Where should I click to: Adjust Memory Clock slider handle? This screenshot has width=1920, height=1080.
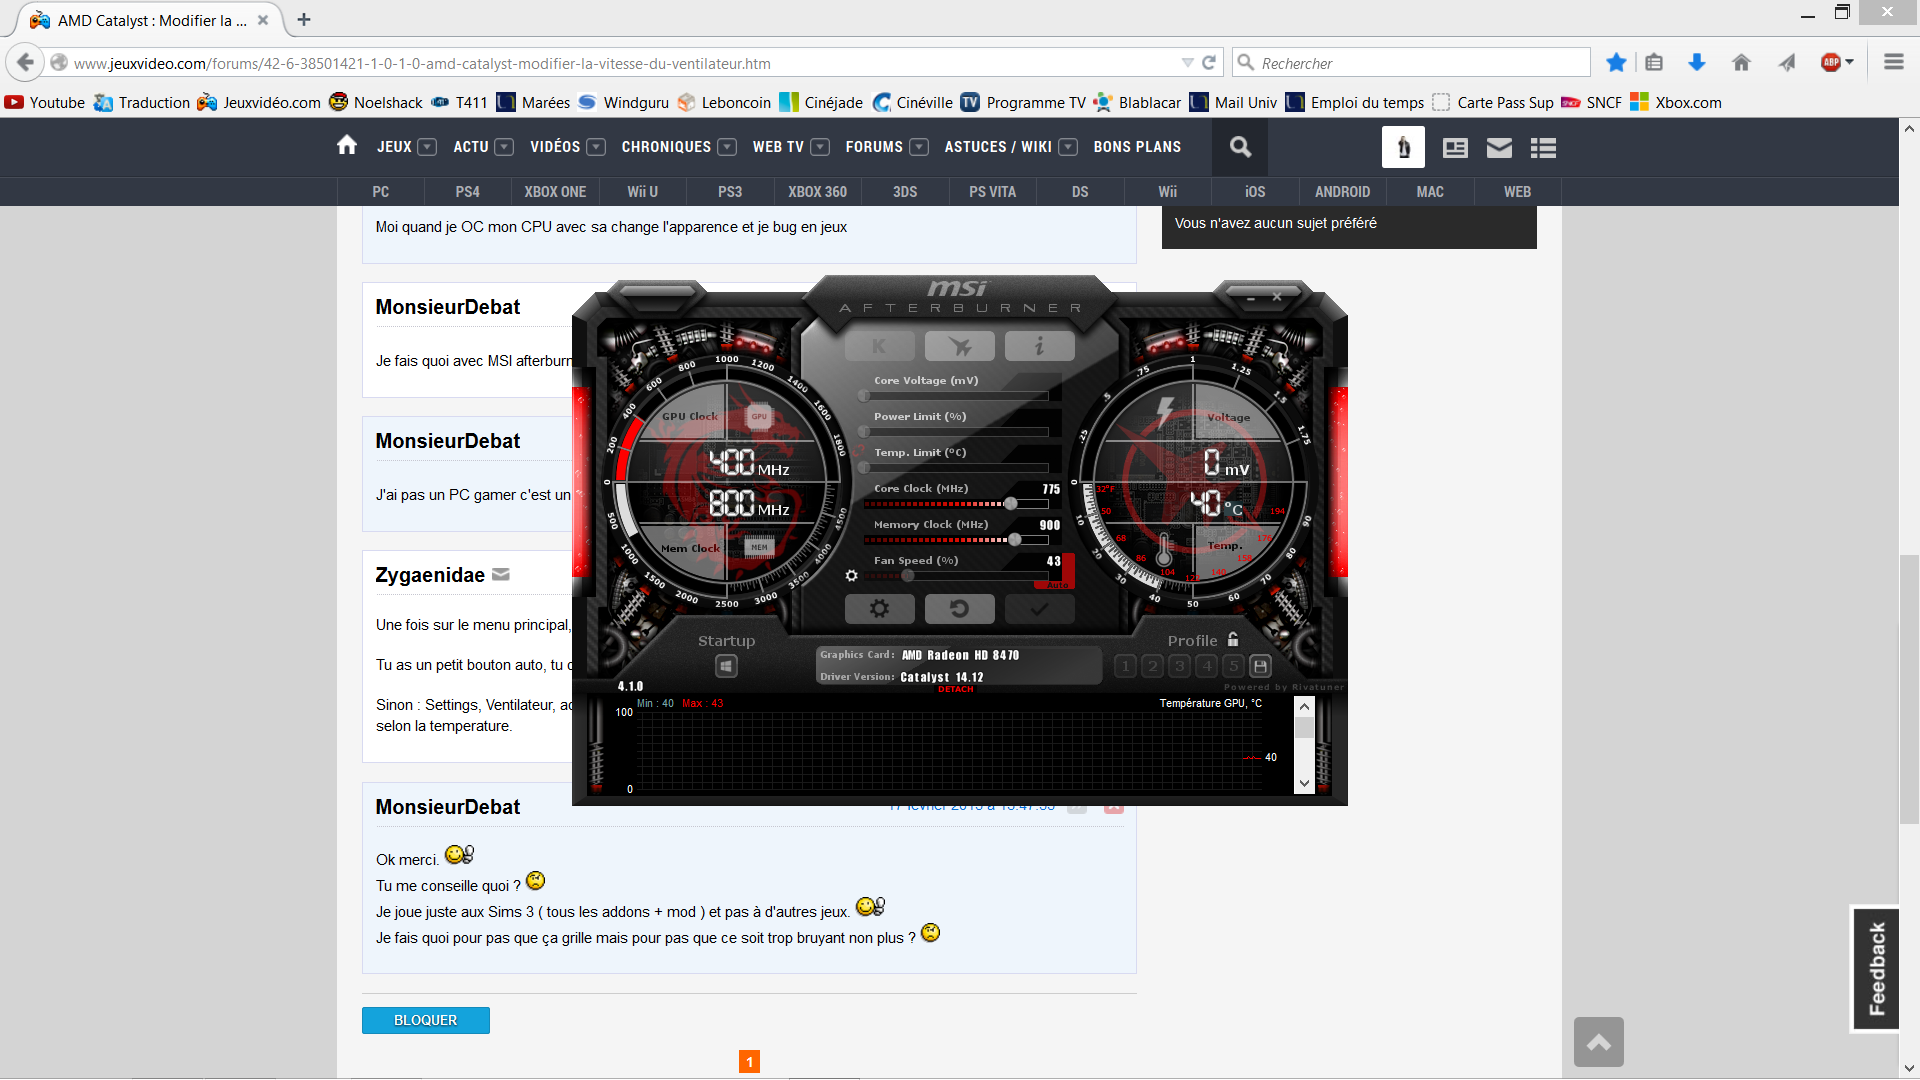[x=1015, y=540]
